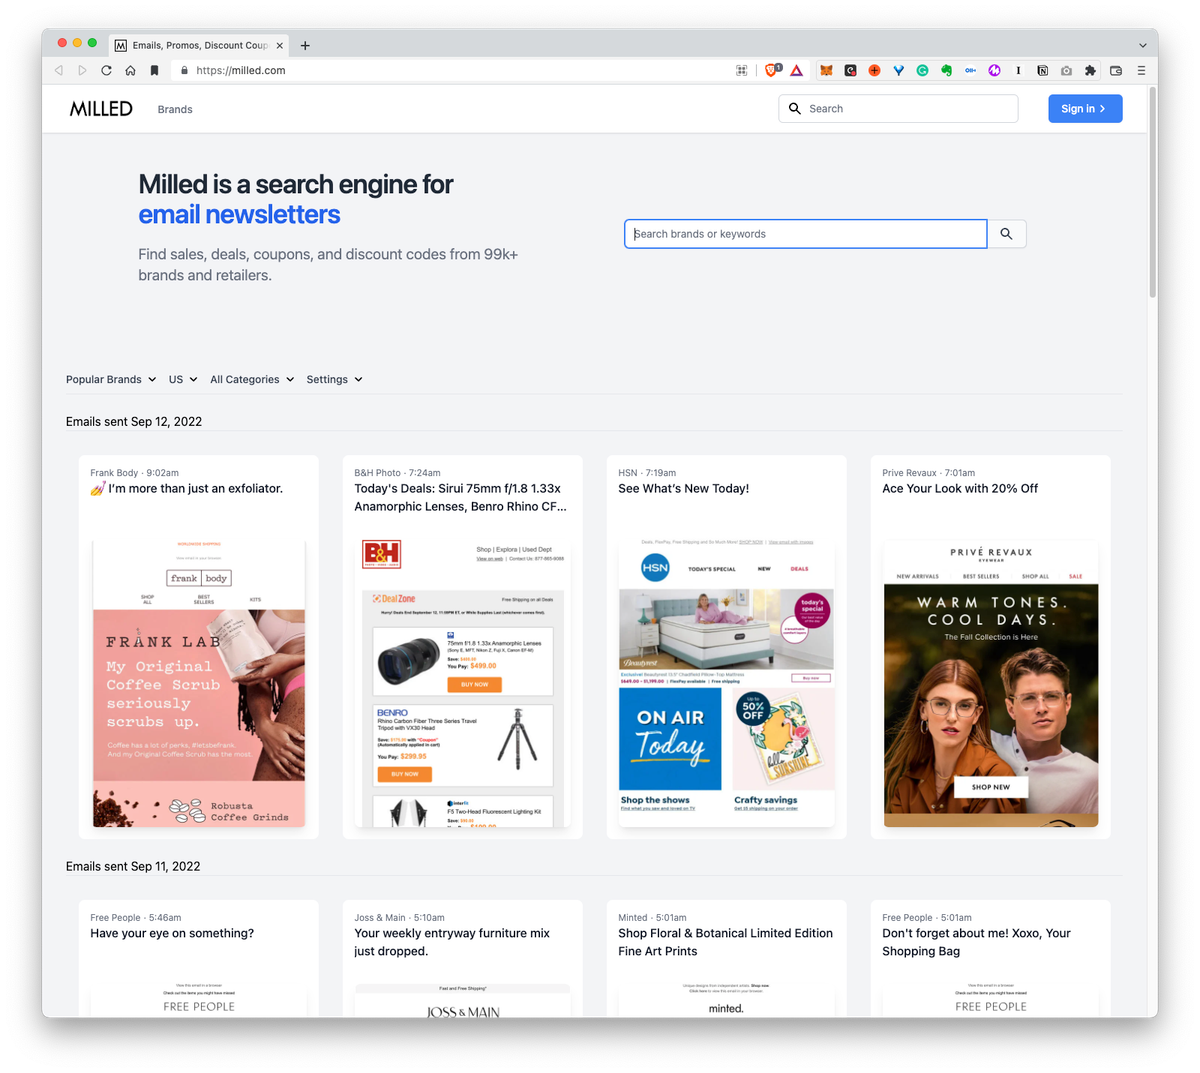Open Joss & Main weekly entryway email
Image resolution: width=1200 pixels, height=1073 pixels.
[452, 943]
